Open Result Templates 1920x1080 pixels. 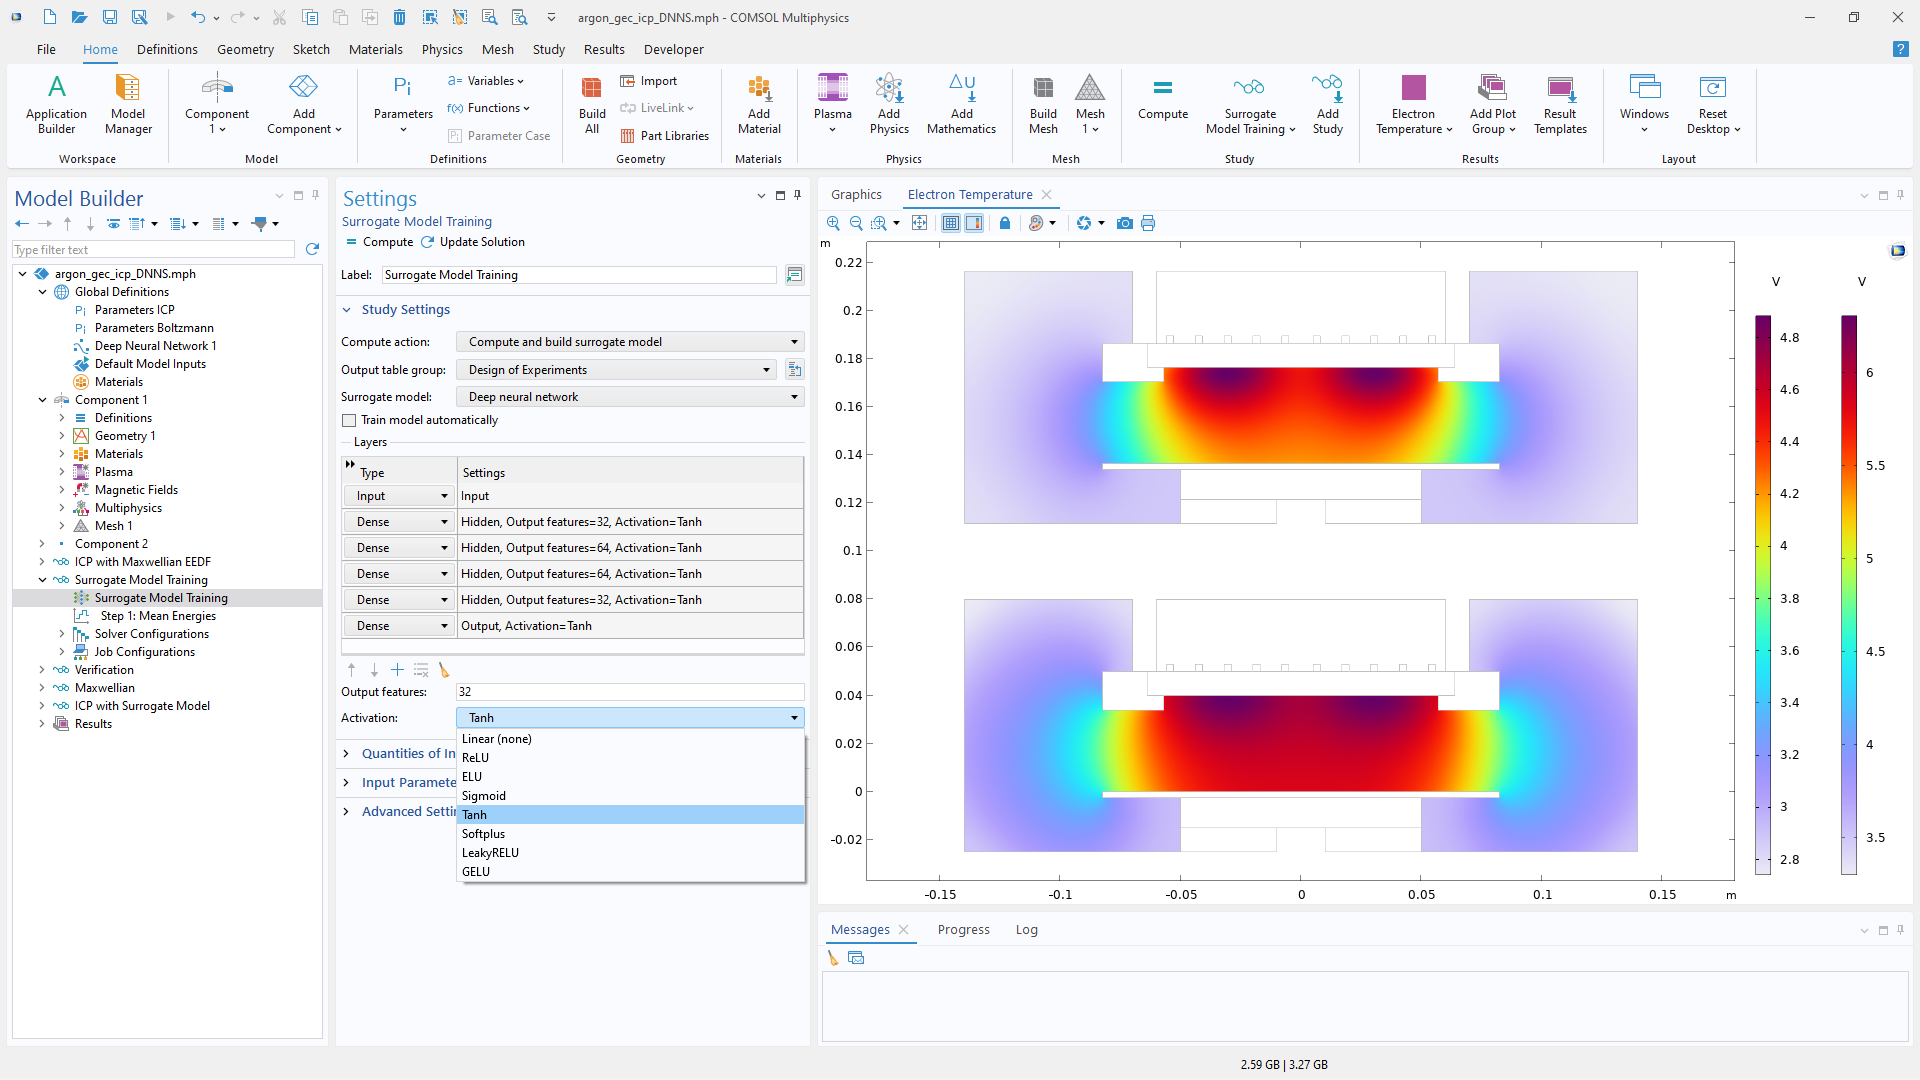click(1560, 104)
